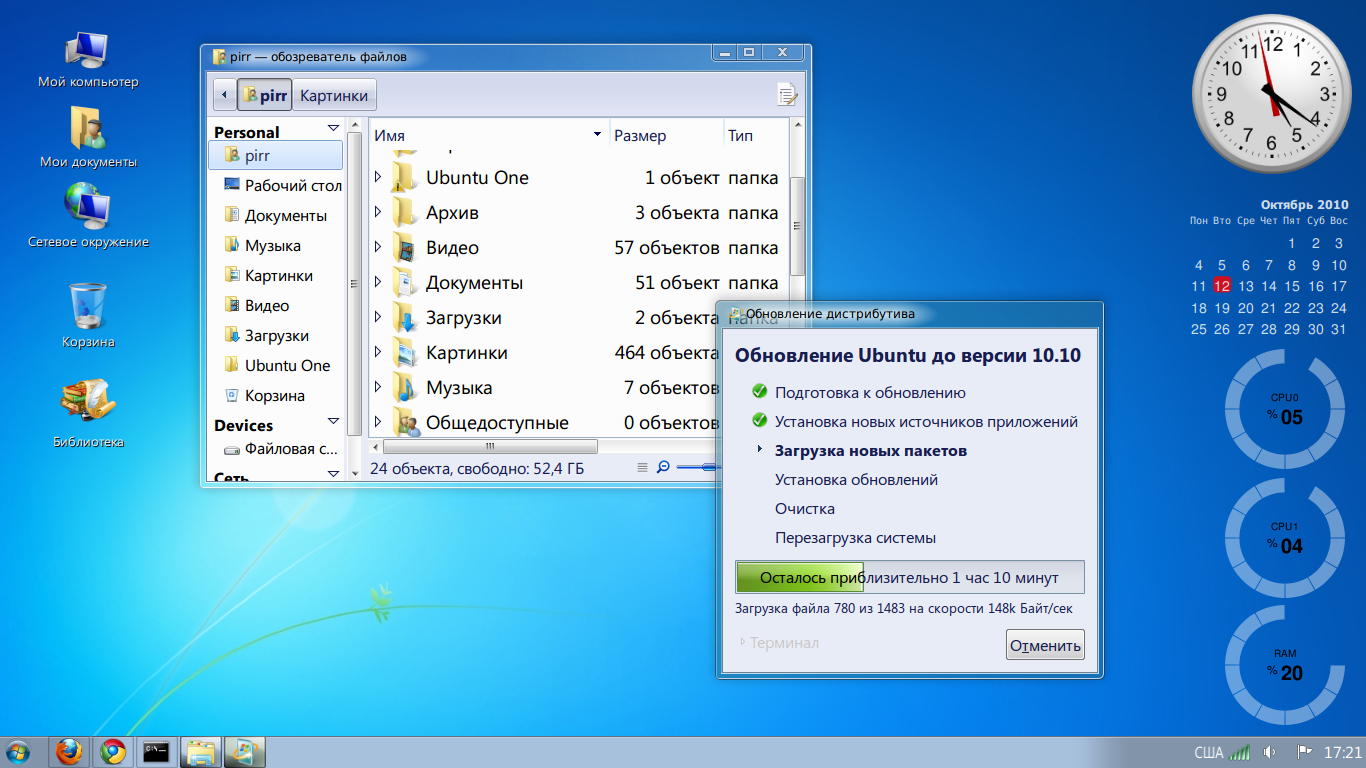
Task: Open Корзина in sidebar
Action: click(276, 395)
